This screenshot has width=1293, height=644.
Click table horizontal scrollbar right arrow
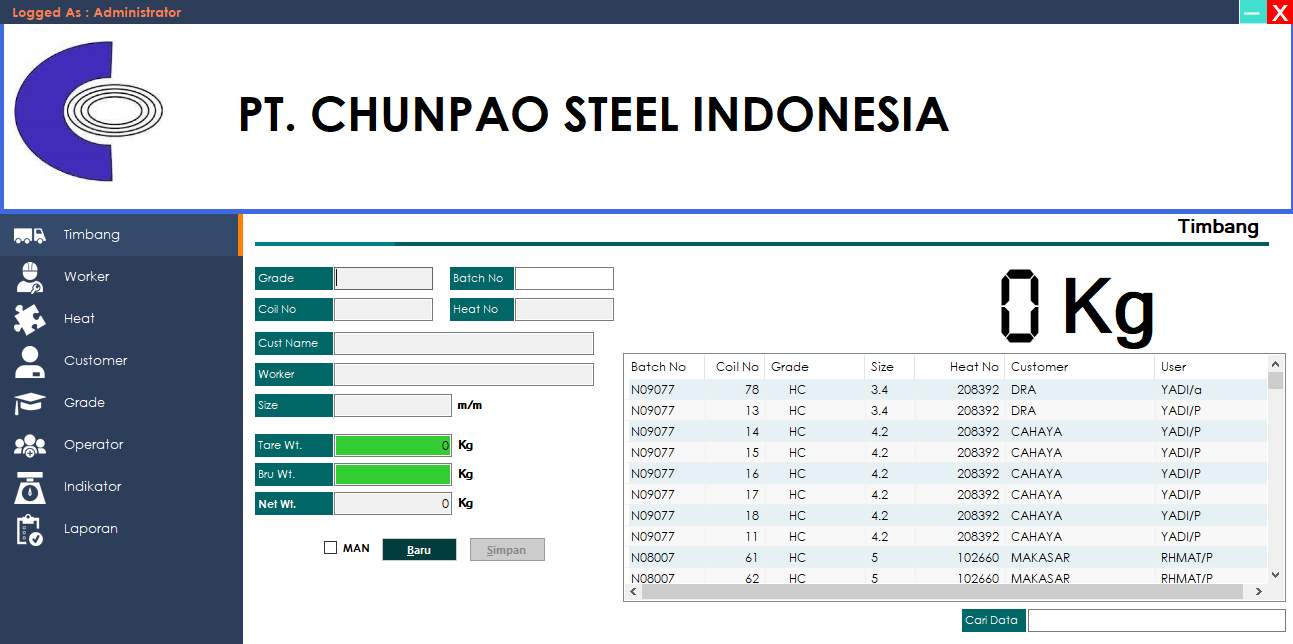(1259, 592)
